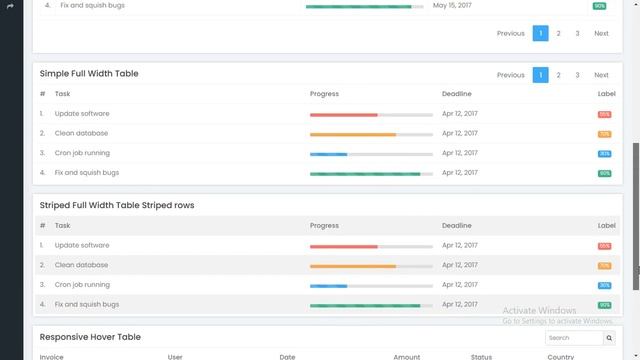
Task: Click 'Clean database' in Simple Full Width Table
Action: pos(81,133)
